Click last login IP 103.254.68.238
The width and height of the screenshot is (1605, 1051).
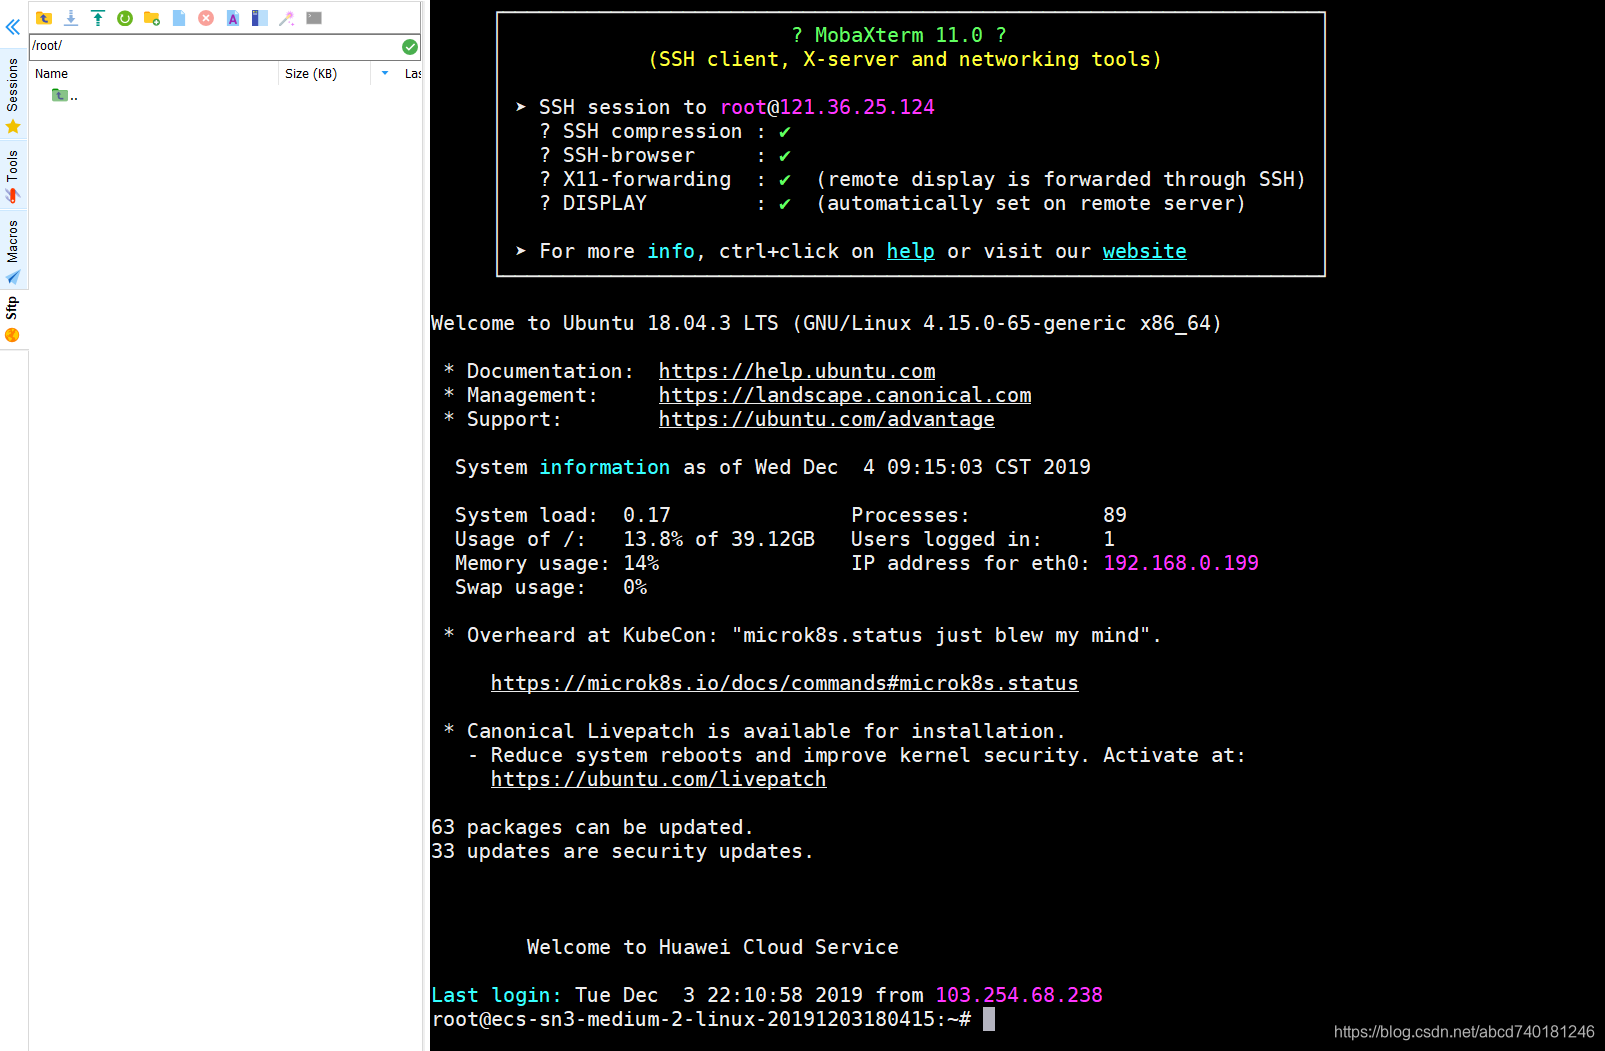(1019, 995)
